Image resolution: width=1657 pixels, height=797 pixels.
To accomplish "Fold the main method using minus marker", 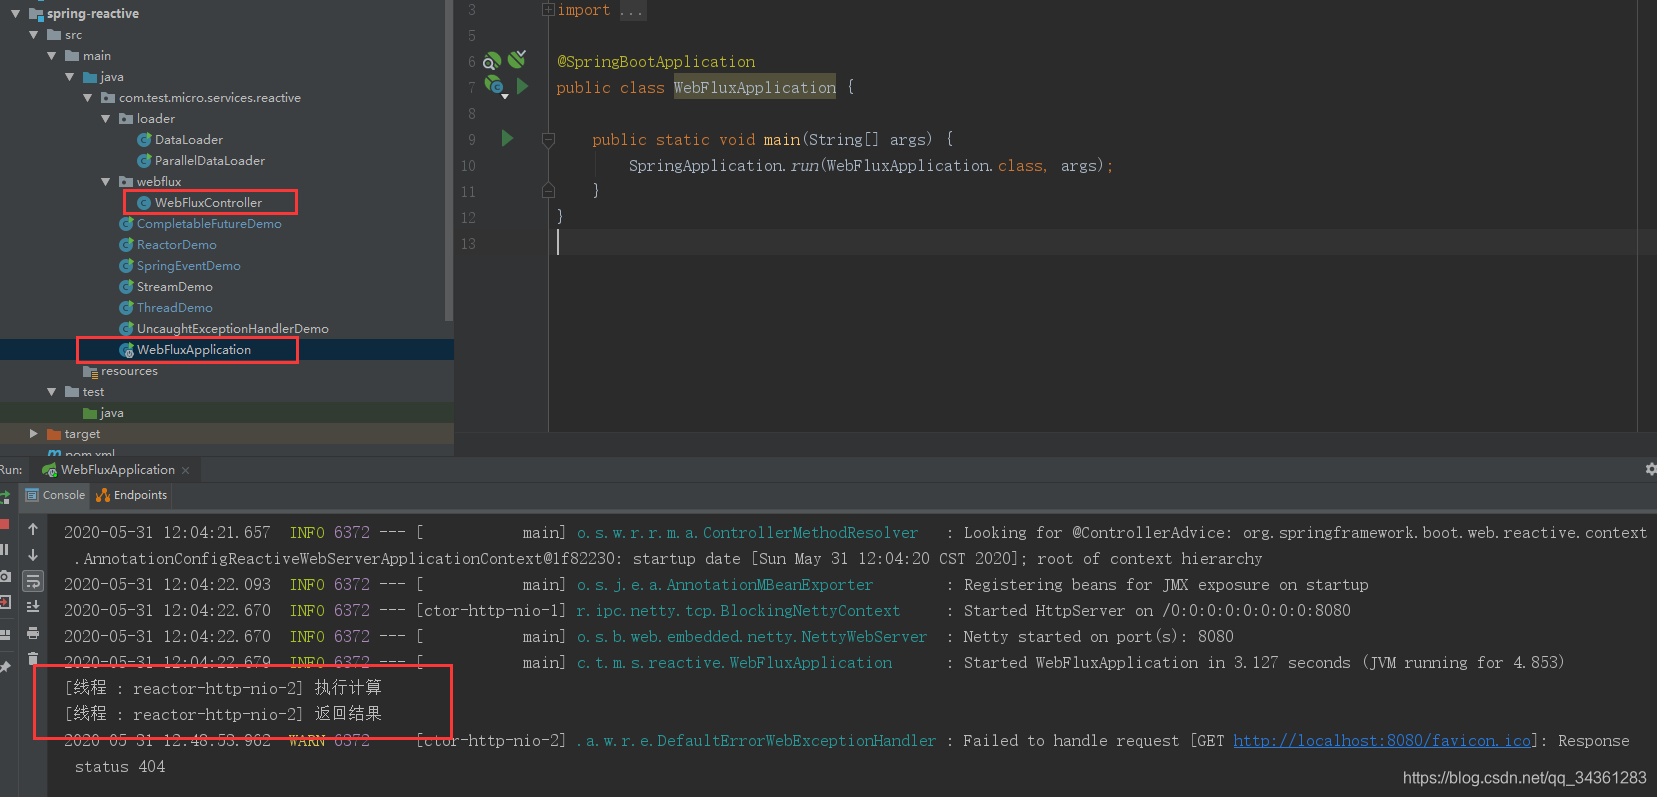I will click(548, 140).
